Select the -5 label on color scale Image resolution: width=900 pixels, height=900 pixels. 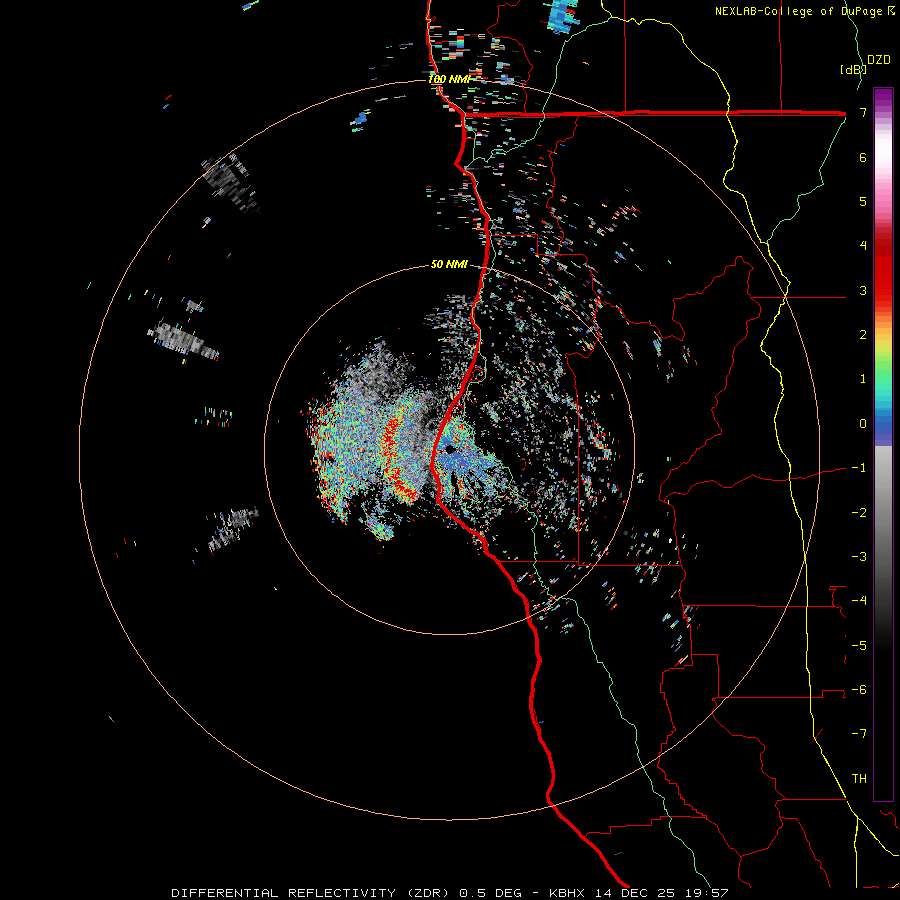(x=859, y=646)
